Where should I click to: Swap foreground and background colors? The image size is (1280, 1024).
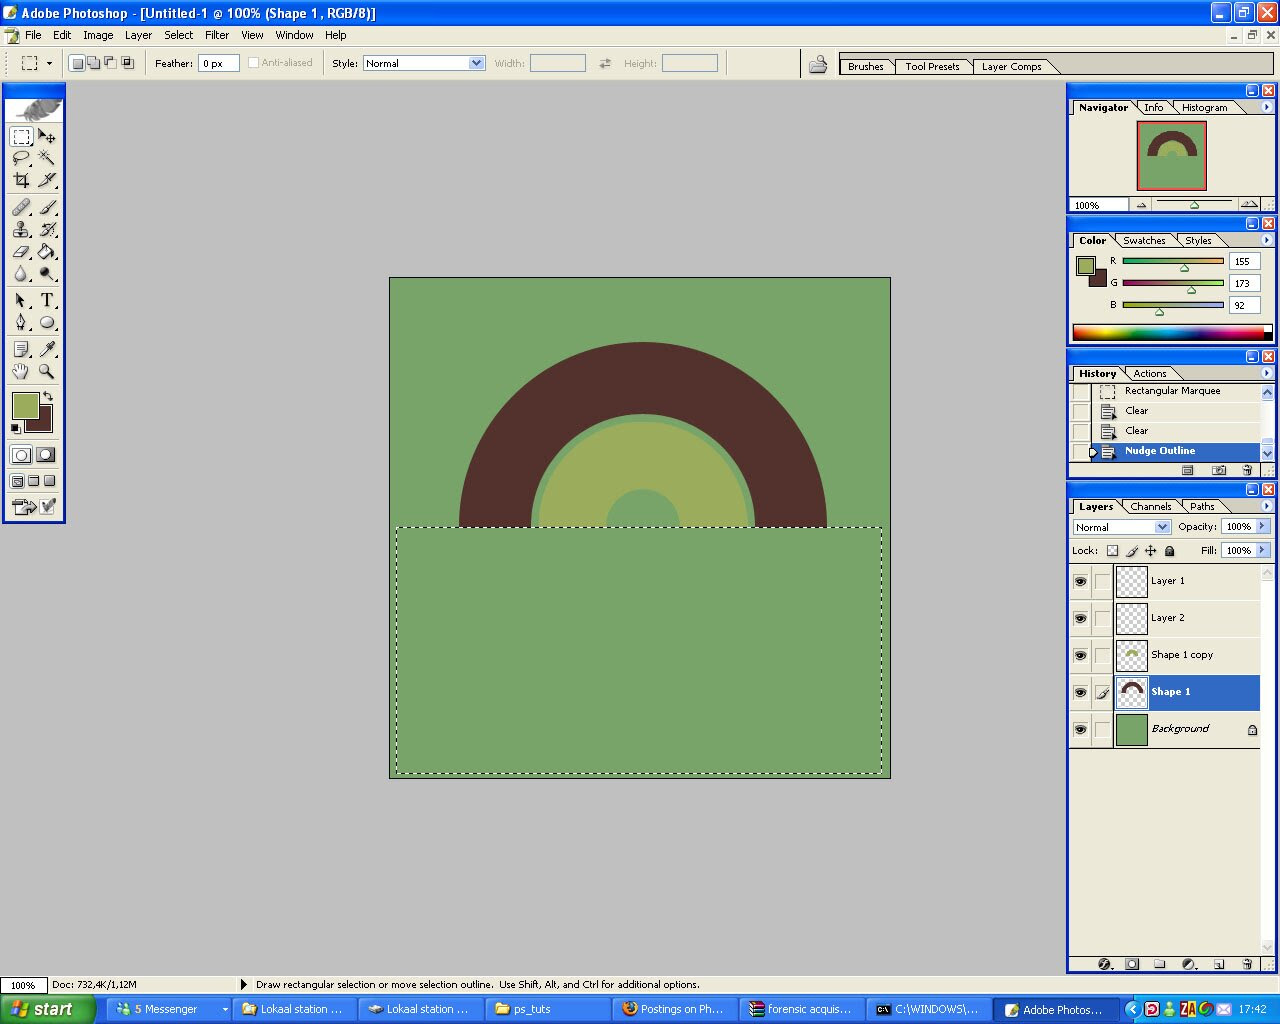(x=48, y=396)
